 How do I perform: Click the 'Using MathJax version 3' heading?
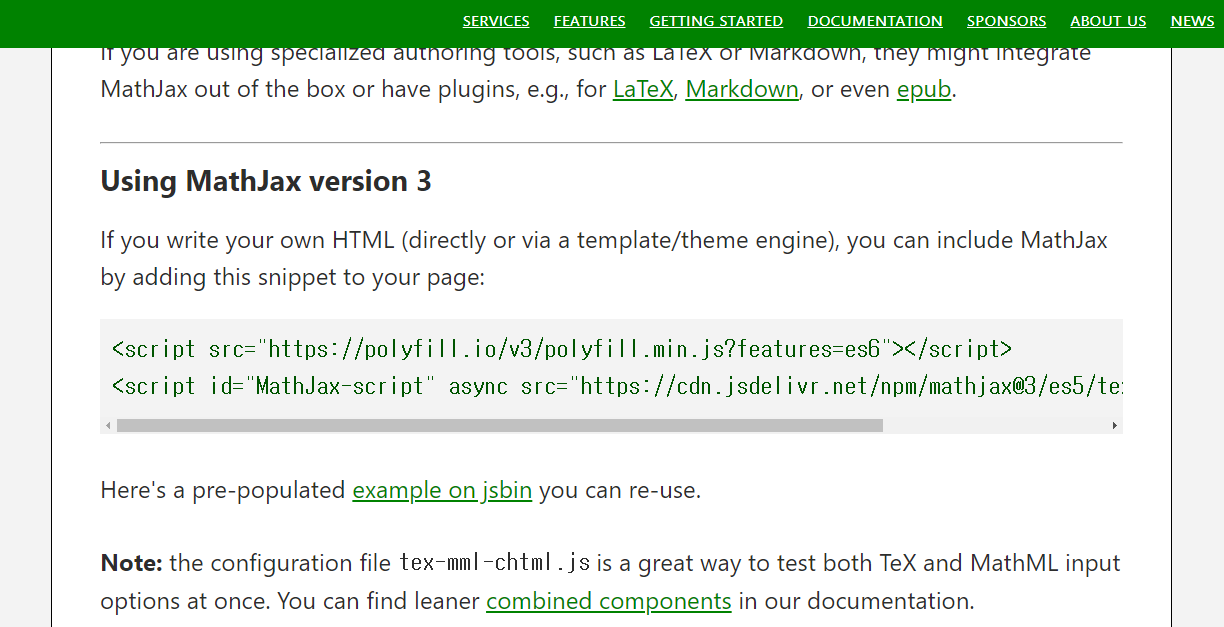pyautogui.click(x=266, y=181)
